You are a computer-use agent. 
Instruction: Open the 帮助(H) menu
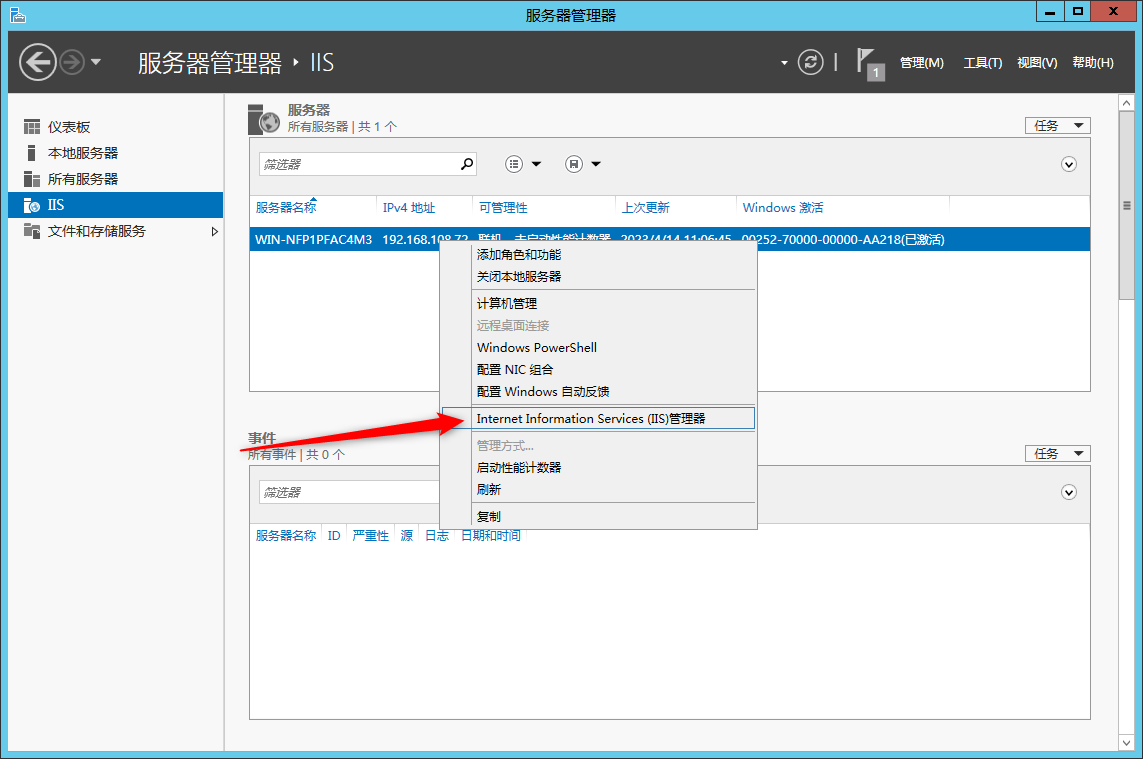tap(1093, 63)
